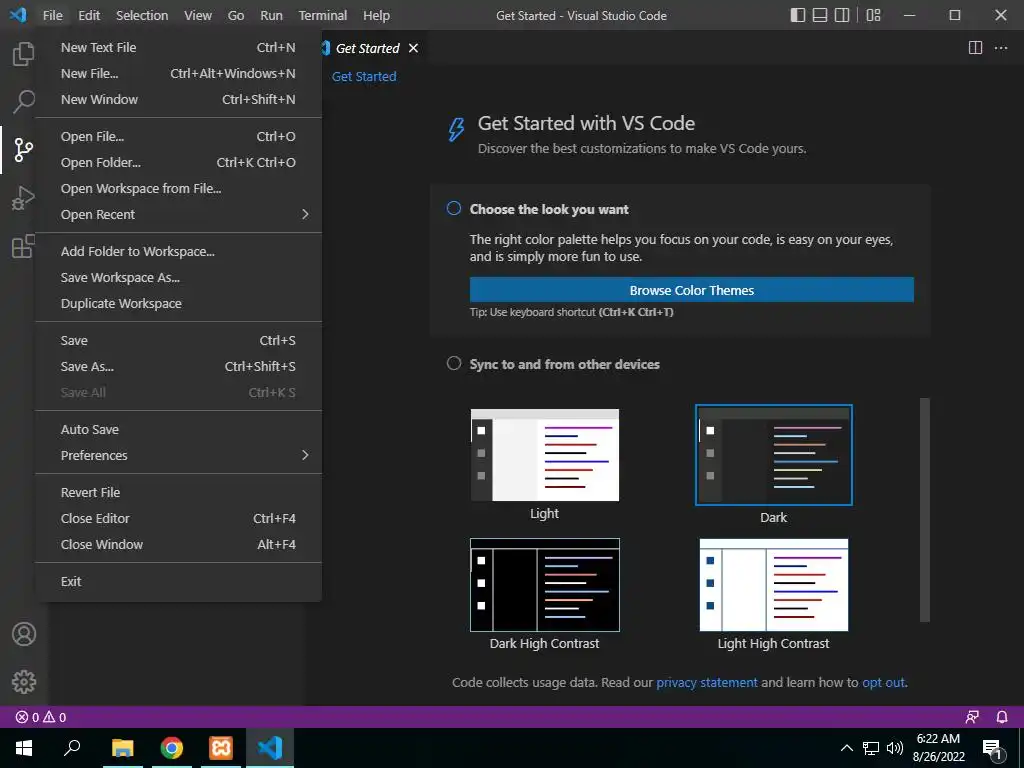Viewport: 1024px width, 768px height.
Task: Choose New File... menu entry
Action: (x=178, y=73)
